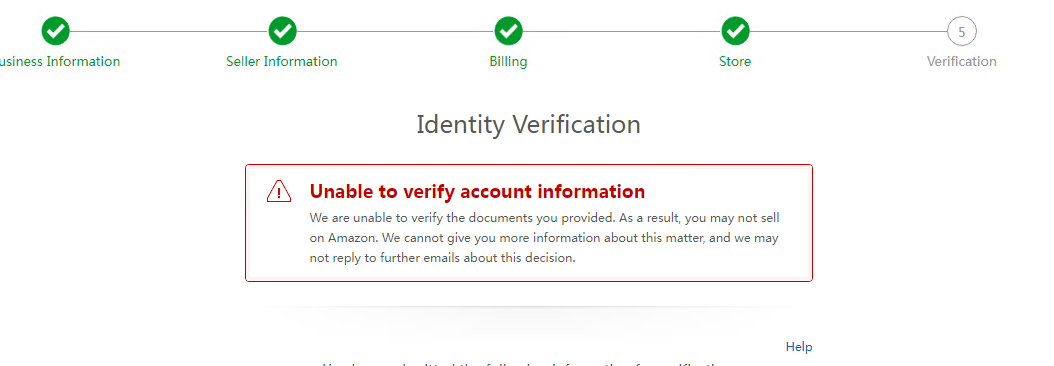Click the step 5 Verification circle
Screen dimensions: 1054x366
pyautogui.click(x=962, y=31)
